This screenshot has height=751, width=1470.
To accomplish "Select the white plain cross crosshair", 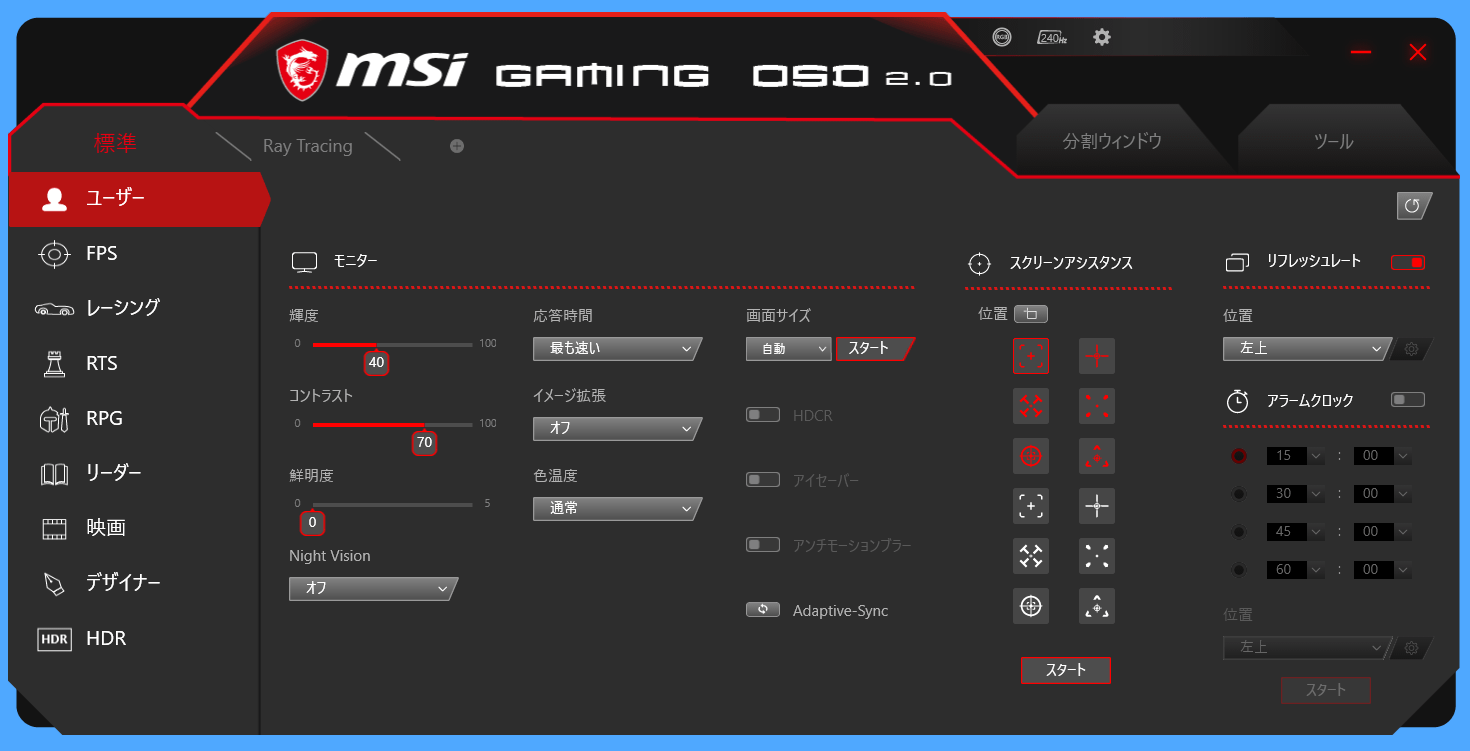I will click(1097, 506).
